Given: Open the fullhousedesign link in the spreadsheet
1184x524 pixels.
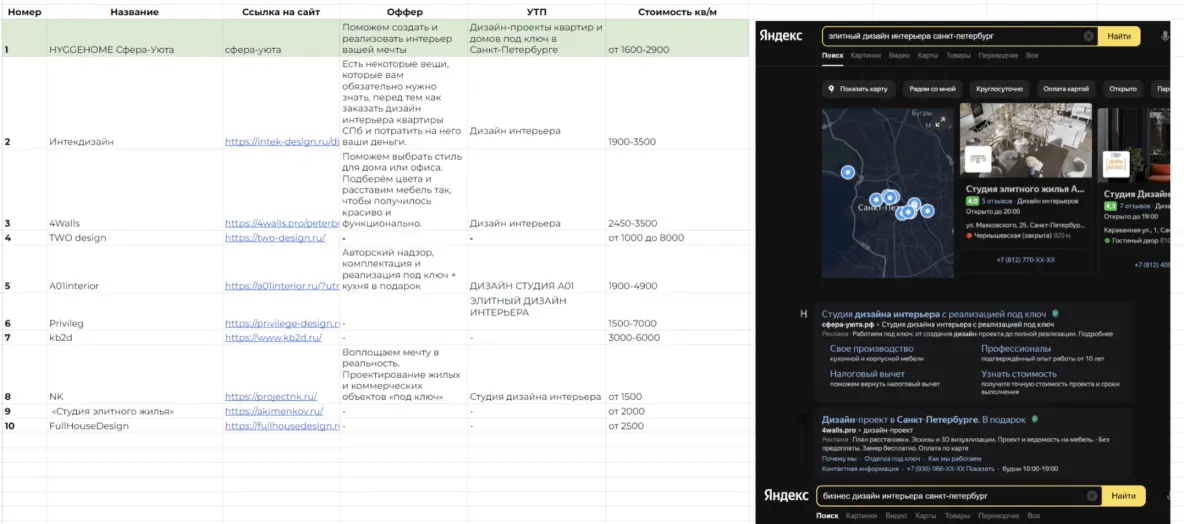Looking at the screenshot, I should (282, 426).
